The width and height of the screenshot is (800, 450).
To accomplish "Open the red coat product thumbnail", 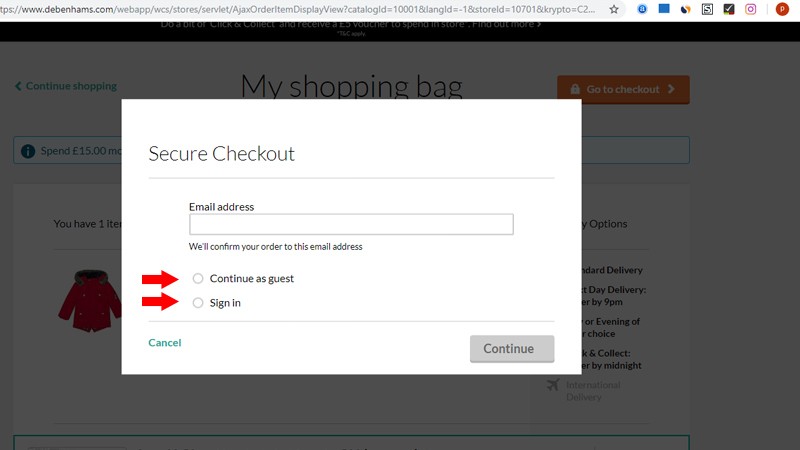I will click(x=90, y=298).
